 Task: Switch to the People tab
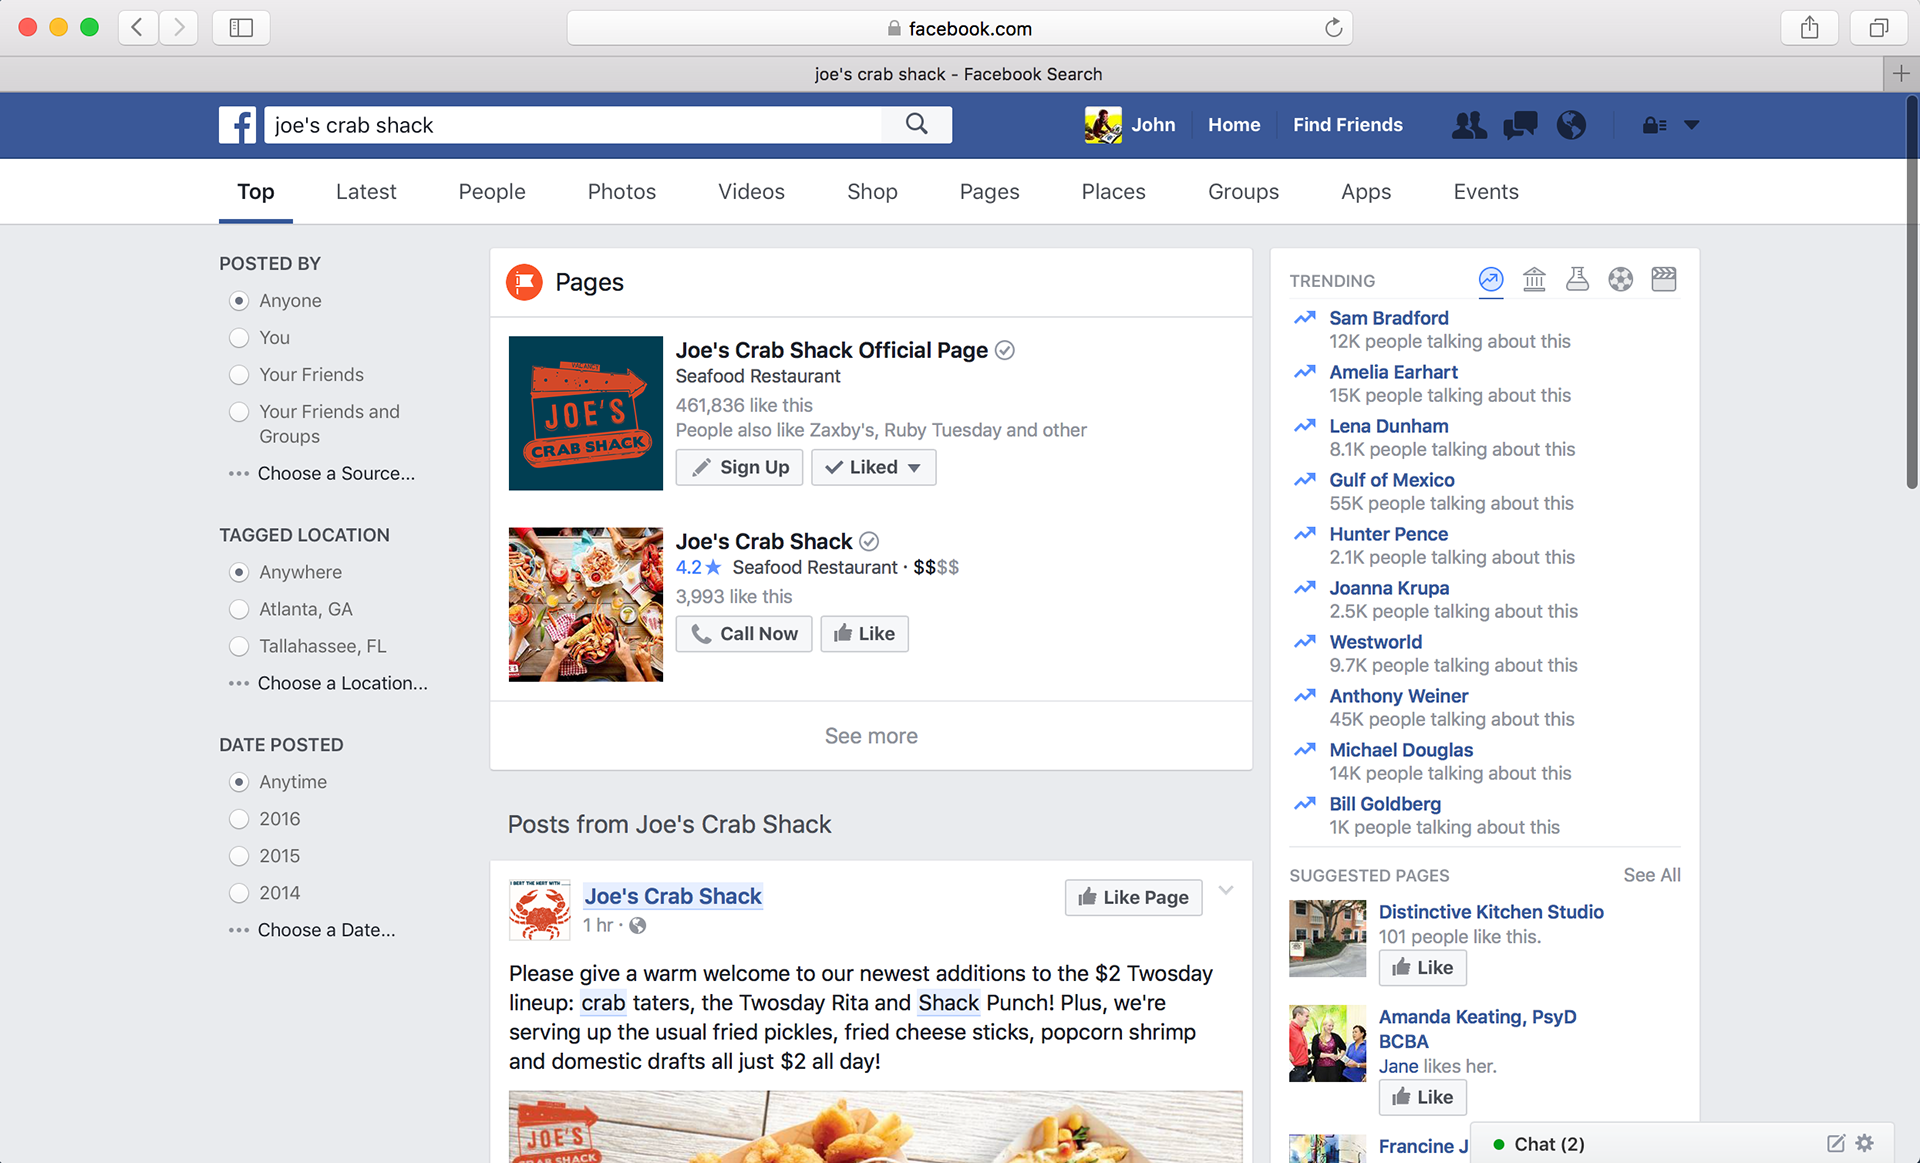pyautogui.click(x=492, y=191)
